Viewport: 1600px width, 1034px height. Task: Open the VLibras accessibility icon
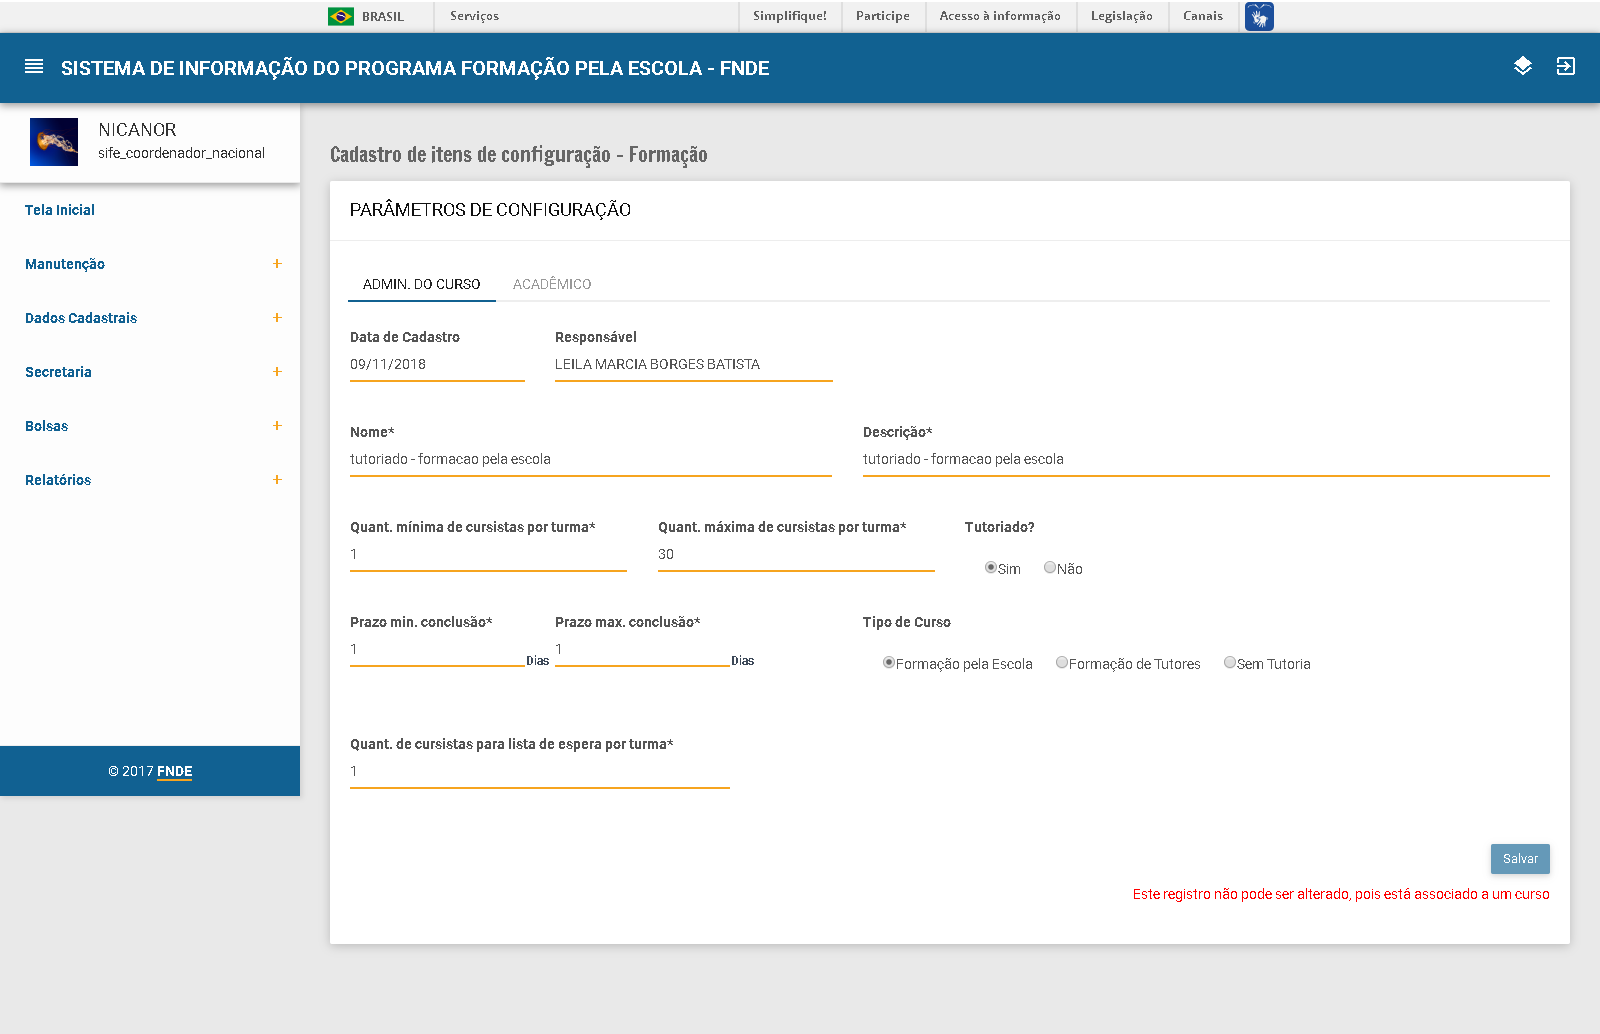pyautogui.click(x=1259, y=16)
